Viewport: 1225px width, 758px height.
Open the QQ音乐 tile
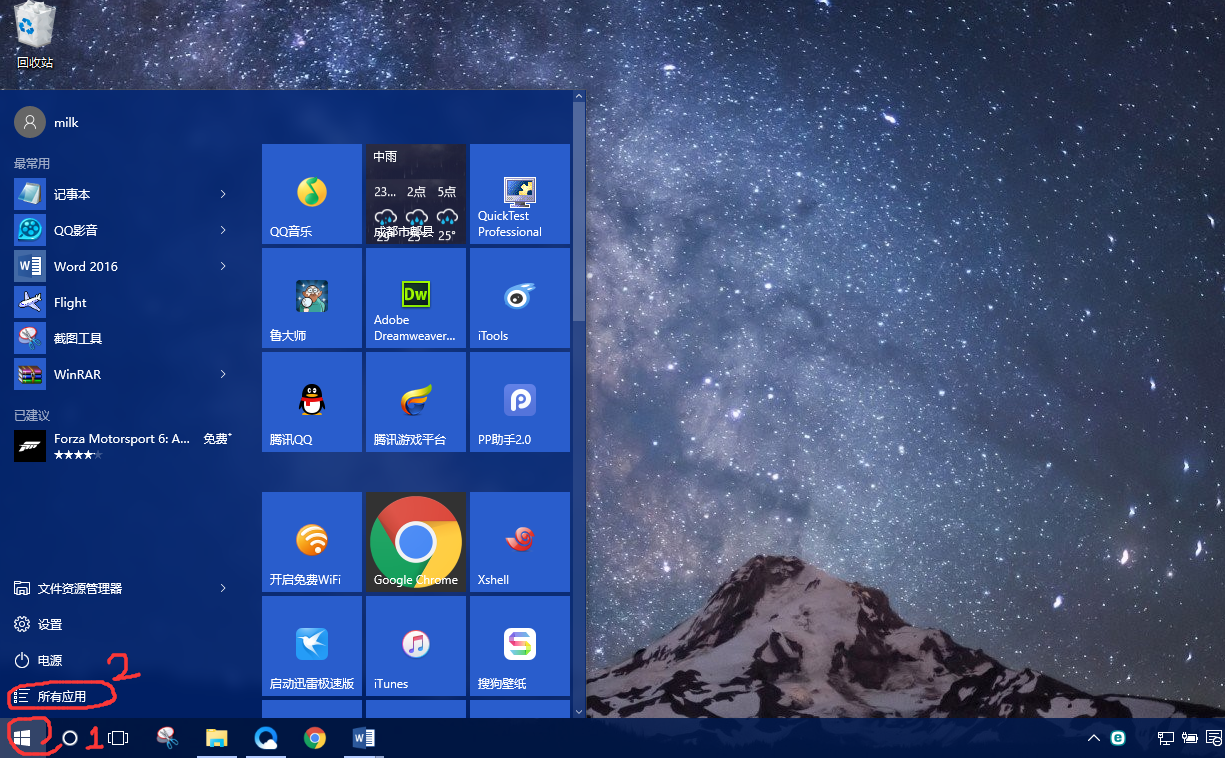(312, 194)
